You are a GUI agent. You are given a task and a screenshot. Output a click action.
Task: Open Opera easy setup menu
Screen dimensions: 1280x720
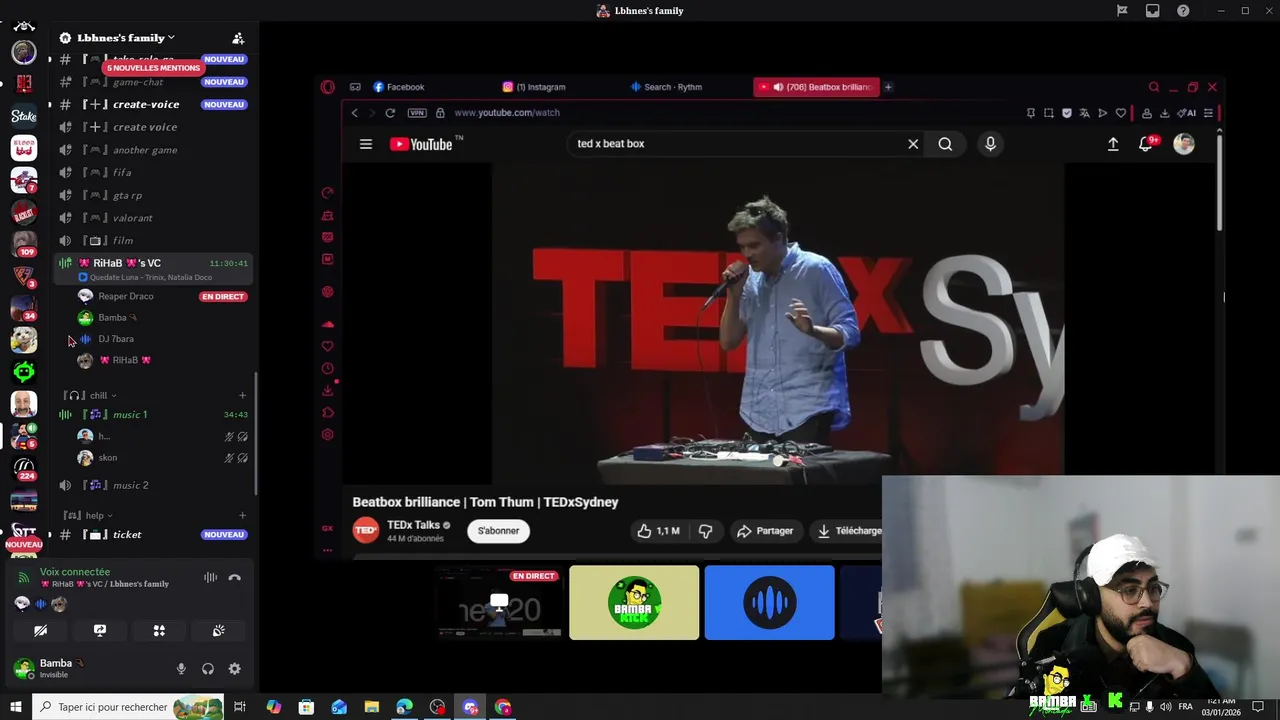[x=1209, y=113]
